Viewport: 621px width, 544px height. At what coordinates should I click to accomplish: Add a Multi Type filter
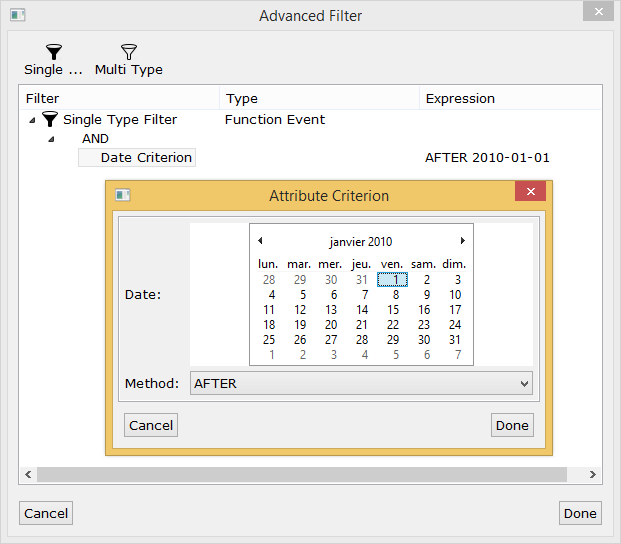point(129,60)
